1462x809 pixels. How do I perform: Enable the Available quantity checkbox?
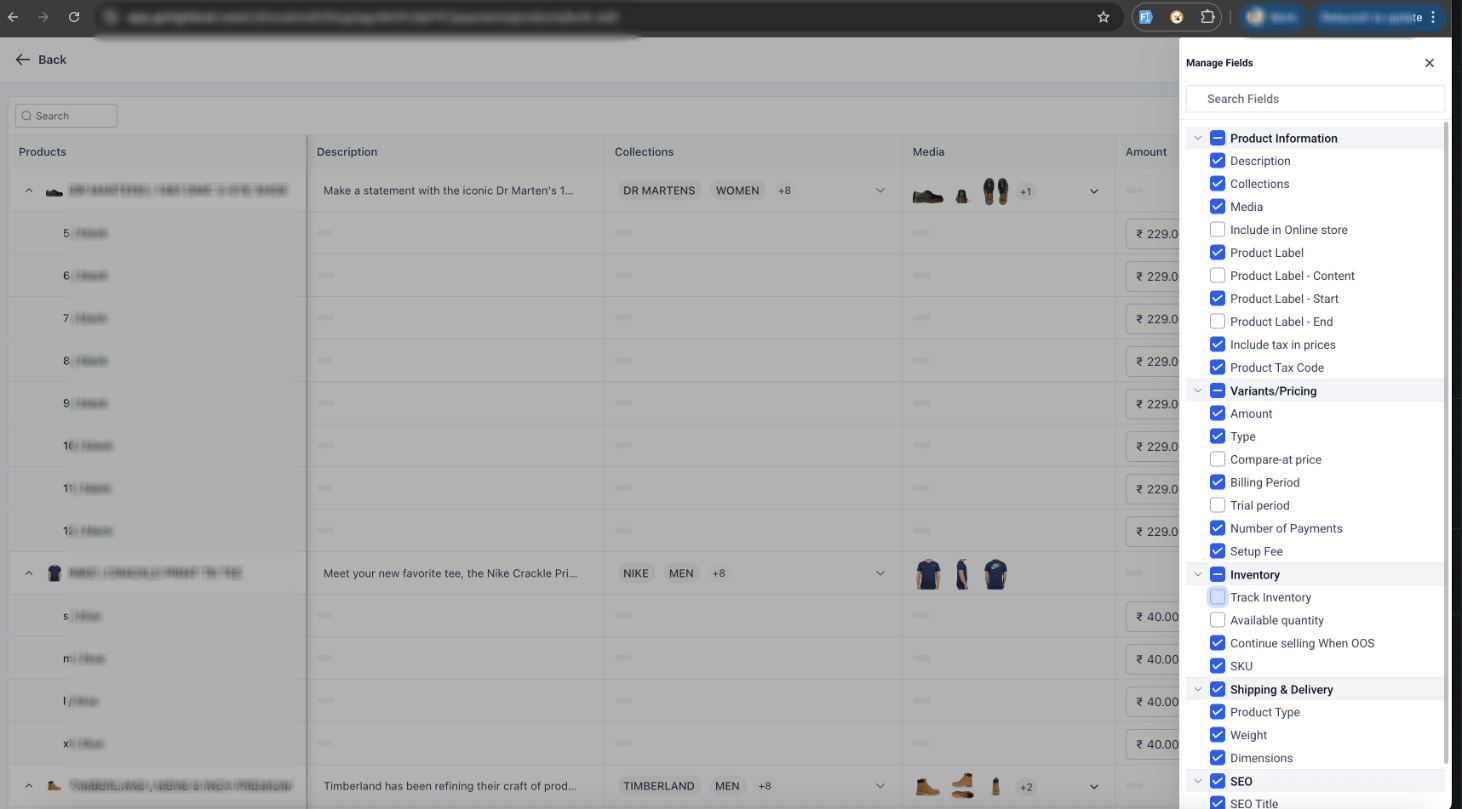tap(1217, 621)
